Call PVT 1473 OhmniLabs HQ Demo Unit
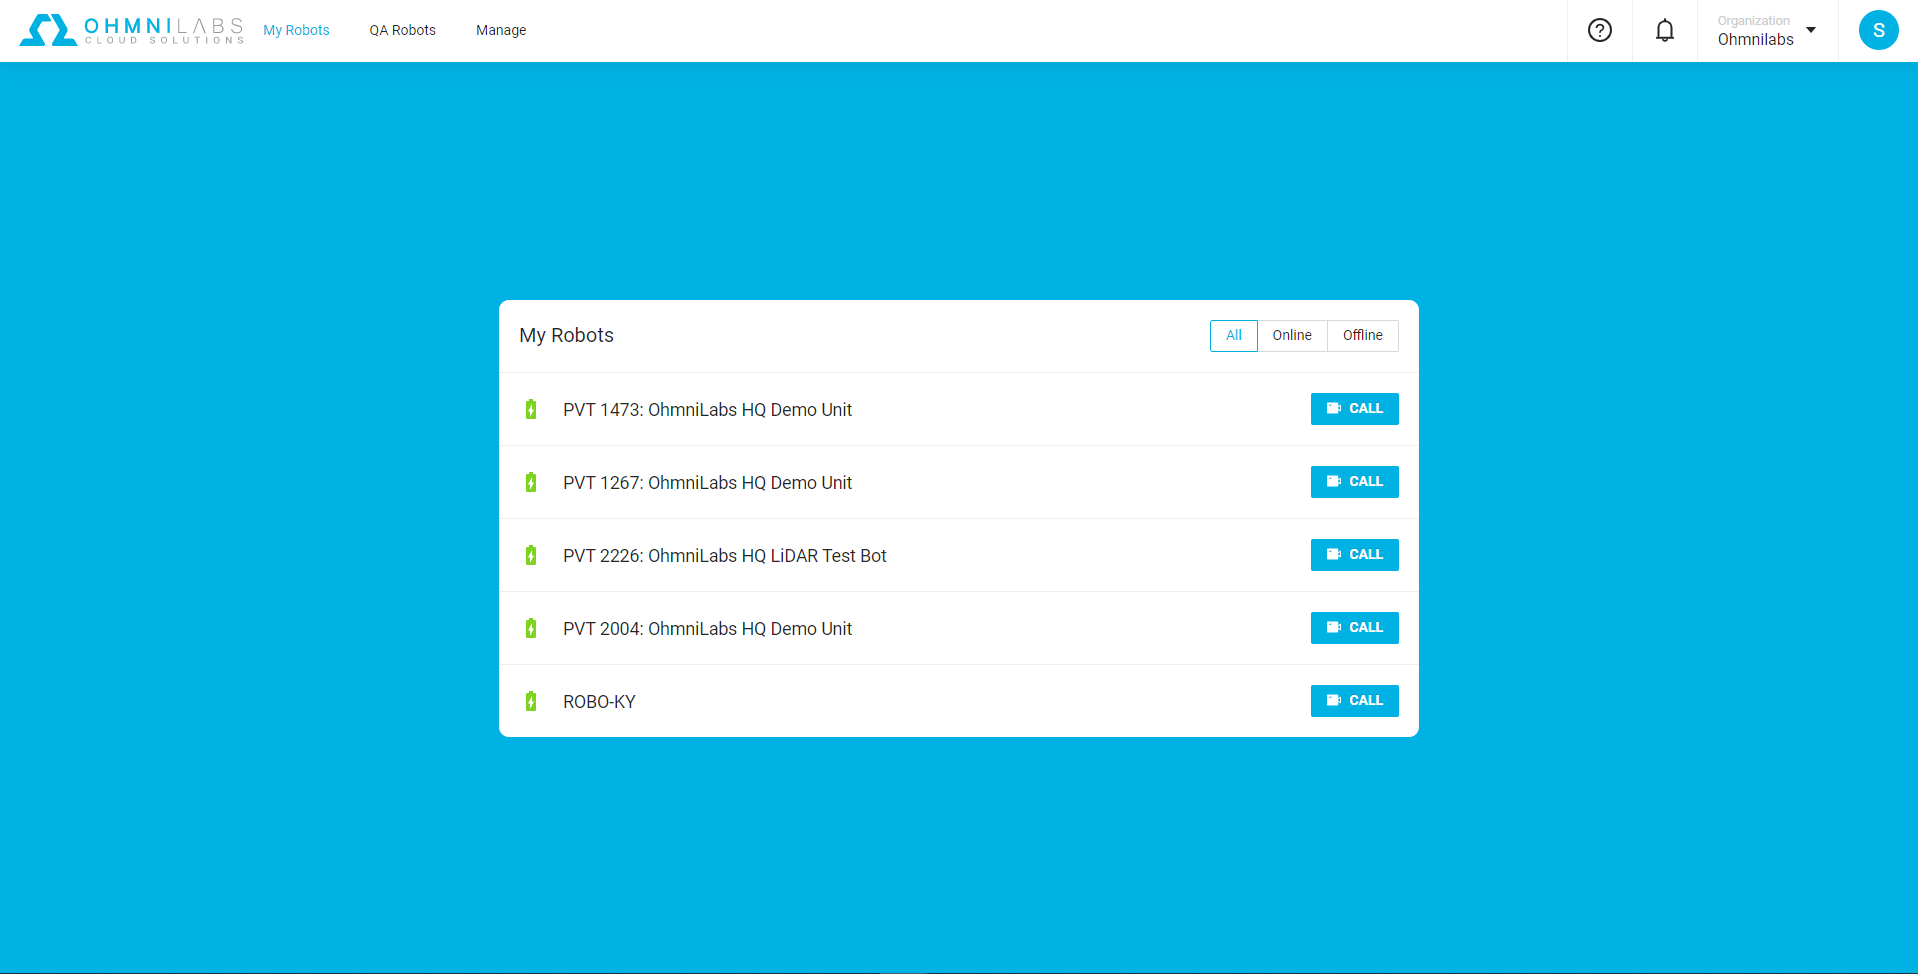 (1354, 409)
